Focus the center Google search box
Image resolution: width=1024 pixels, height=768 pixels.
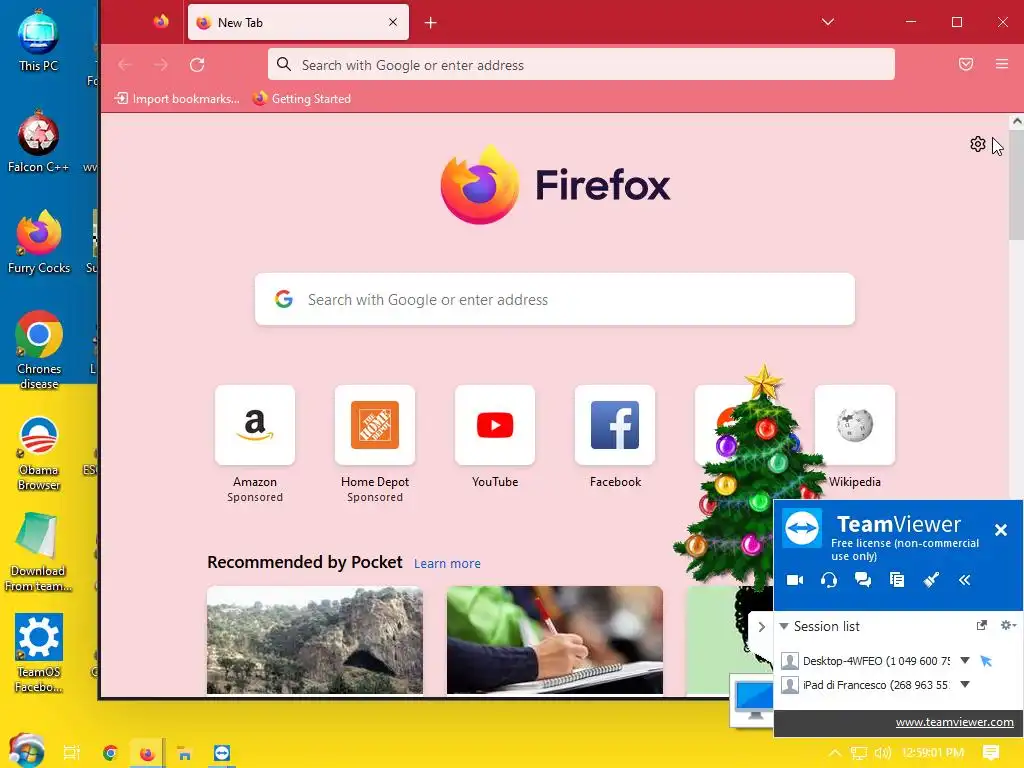554,299
